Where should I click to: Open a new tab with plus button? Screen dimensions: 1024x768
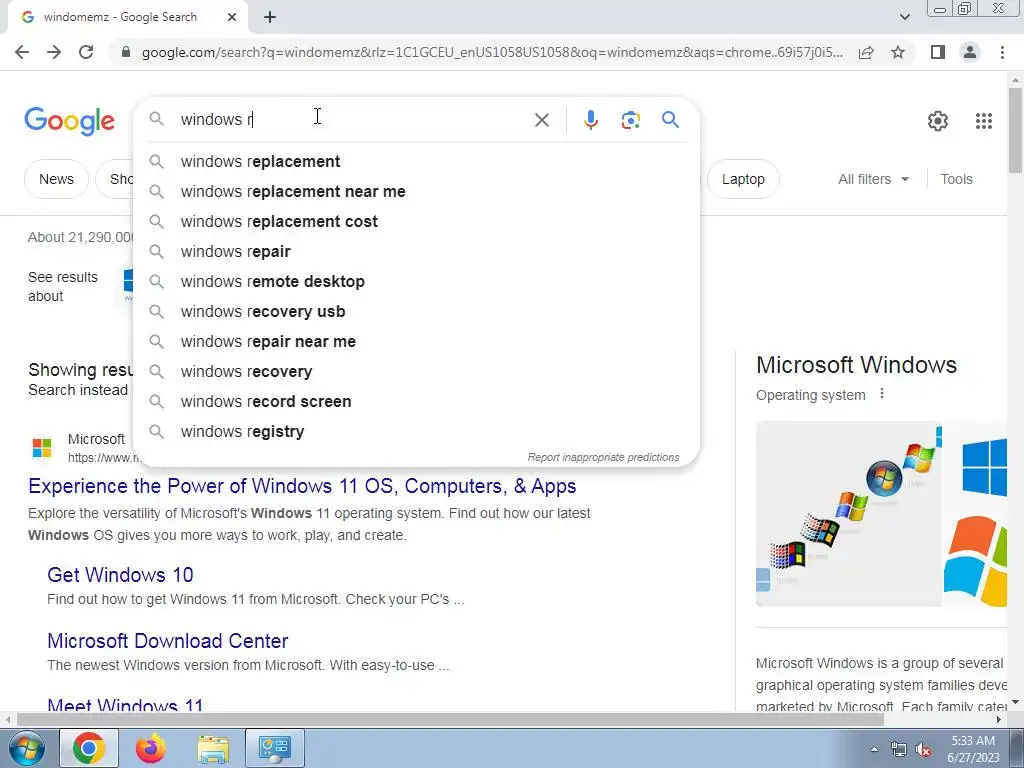(270, 17)
